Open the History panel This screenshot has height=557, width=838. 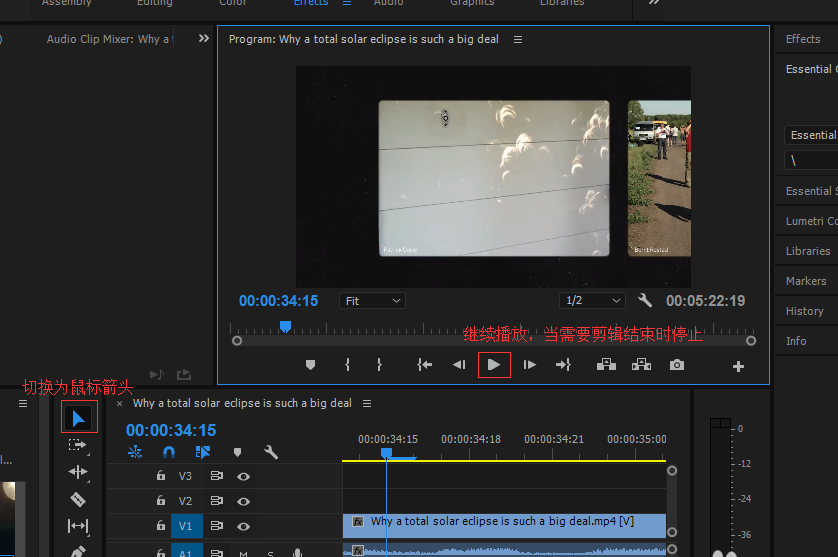coord(804,311)
